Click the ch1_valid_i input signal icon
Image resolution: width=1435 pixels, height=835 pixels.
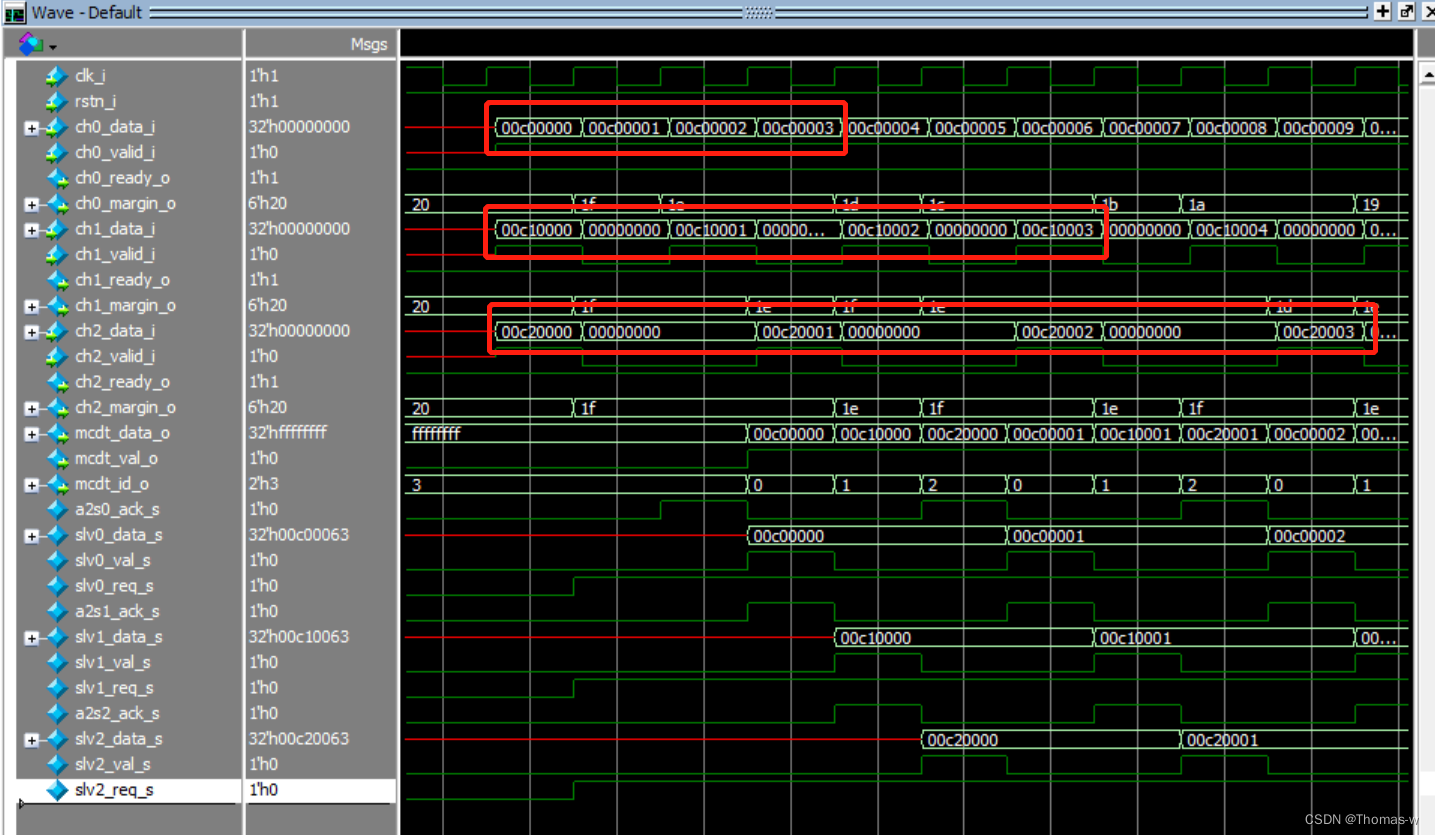pos(57,254)
